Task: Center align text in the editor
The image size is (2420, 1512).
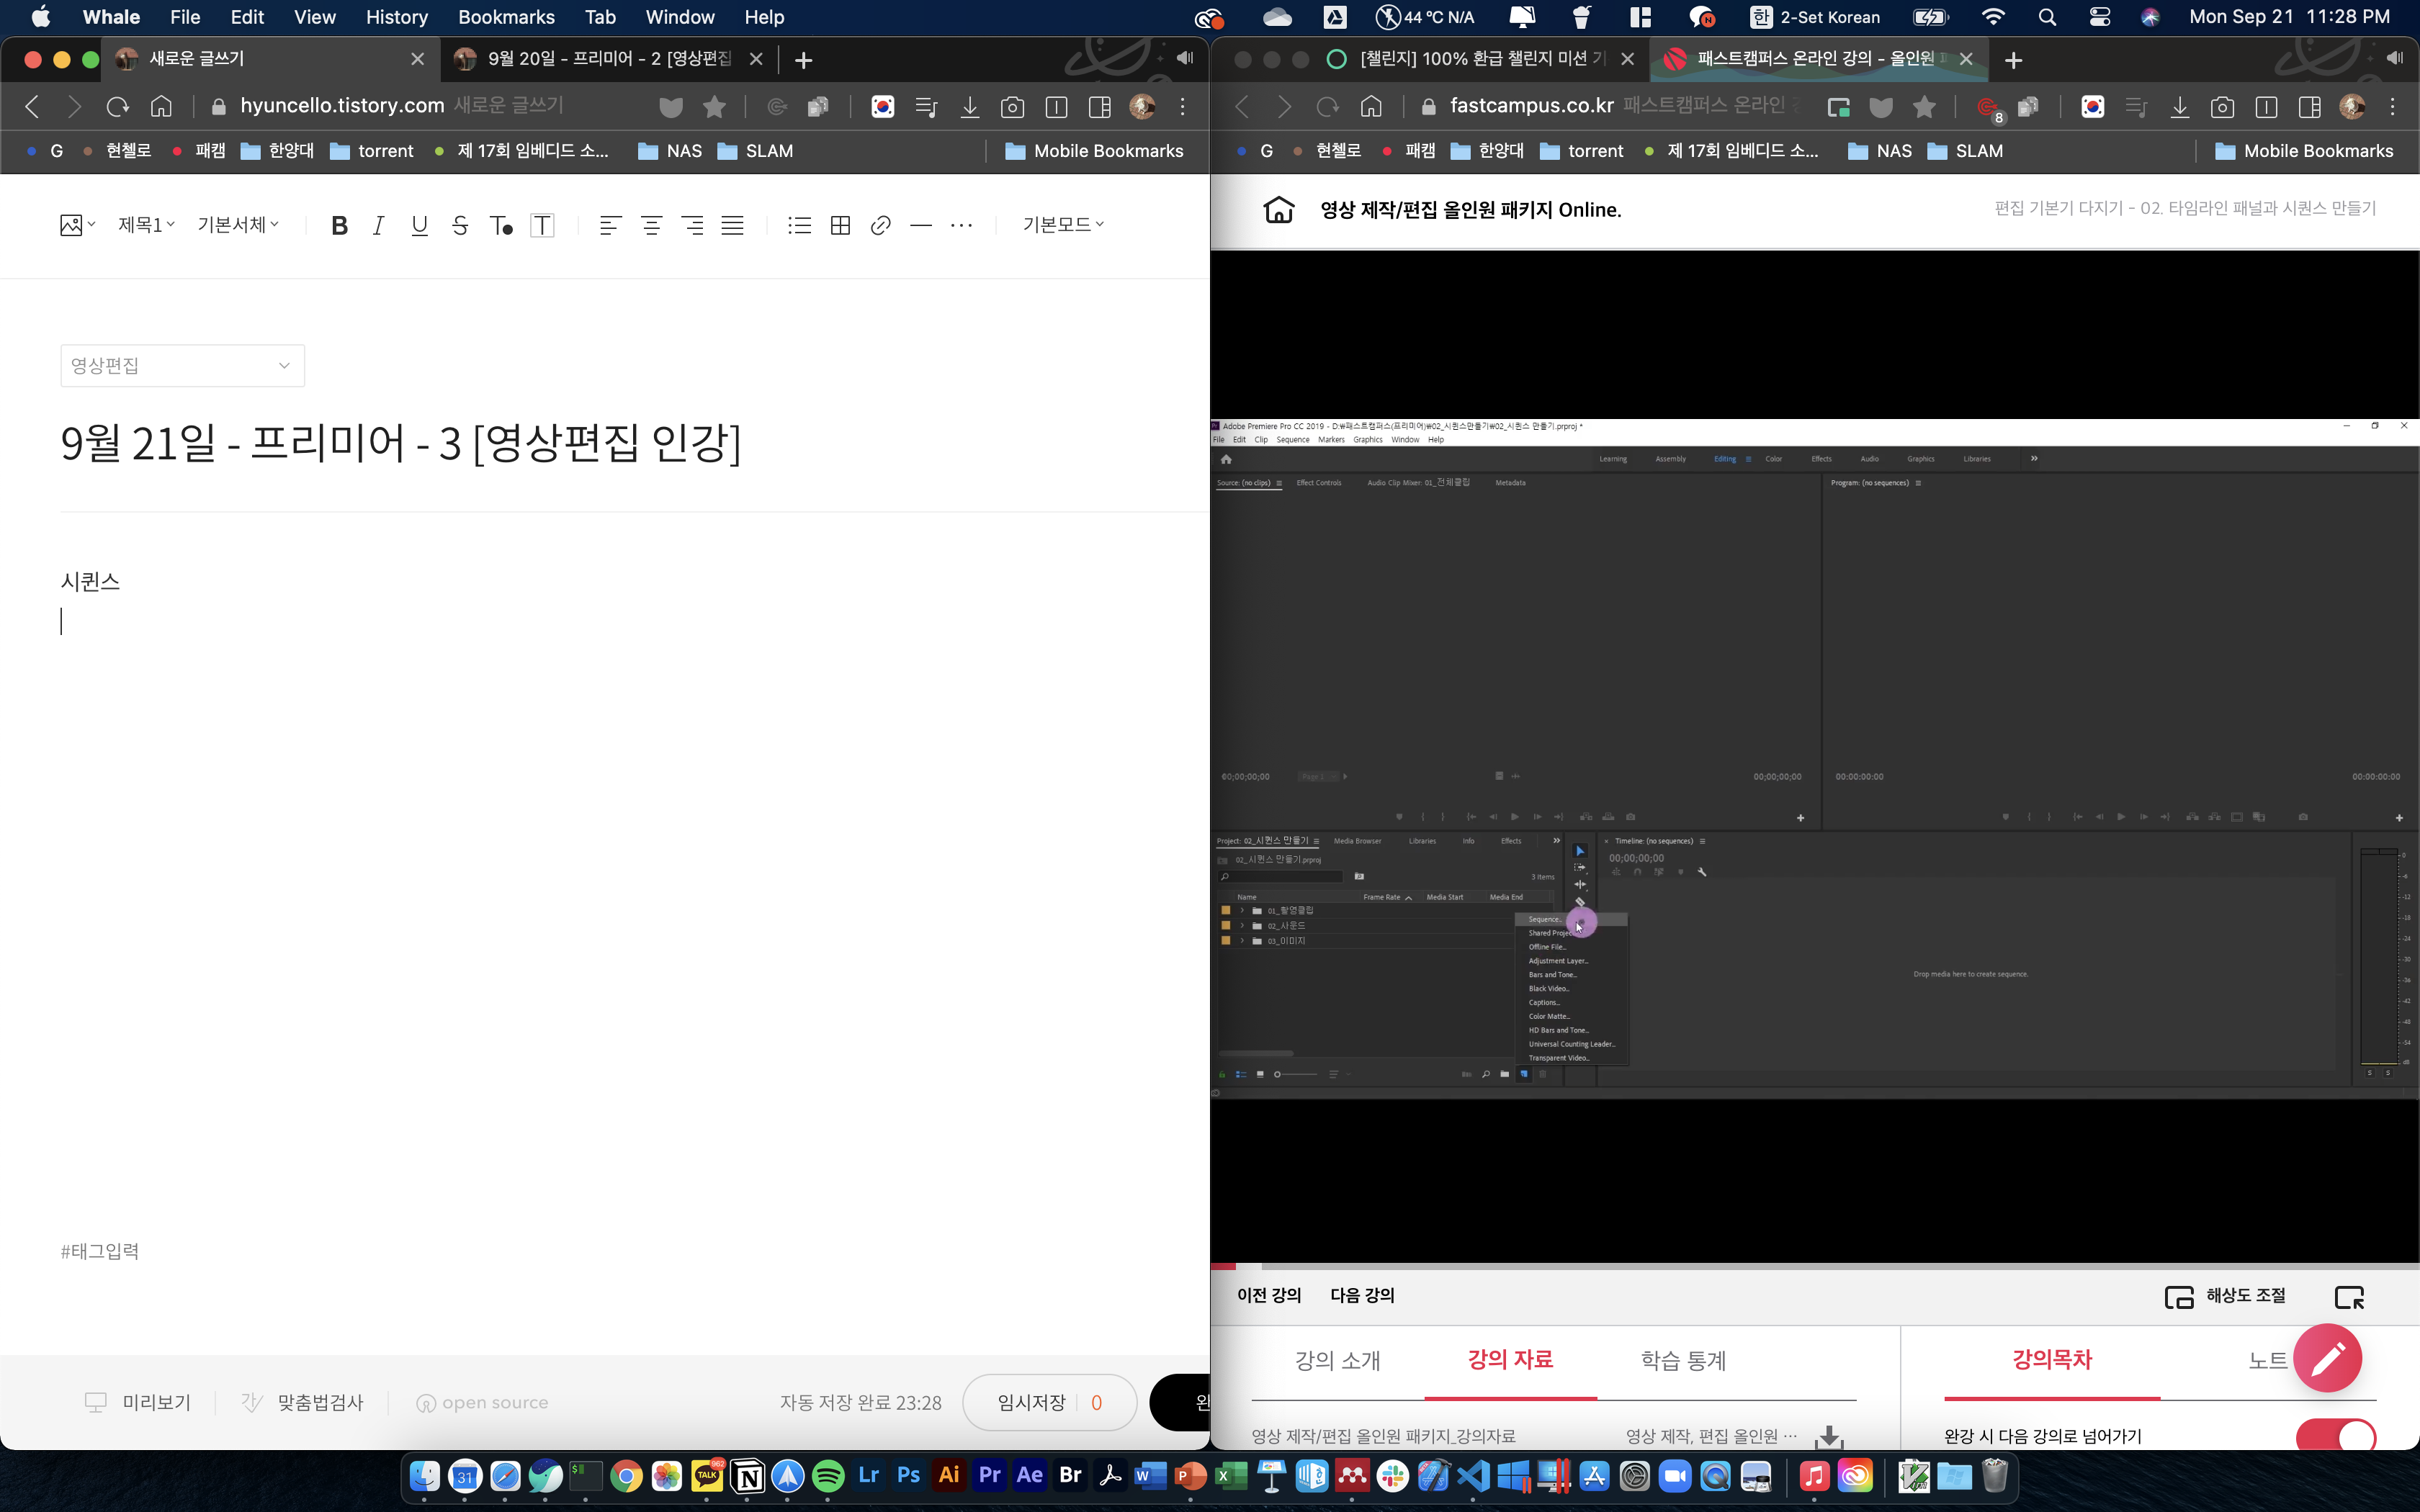Action: click(651, 225)
